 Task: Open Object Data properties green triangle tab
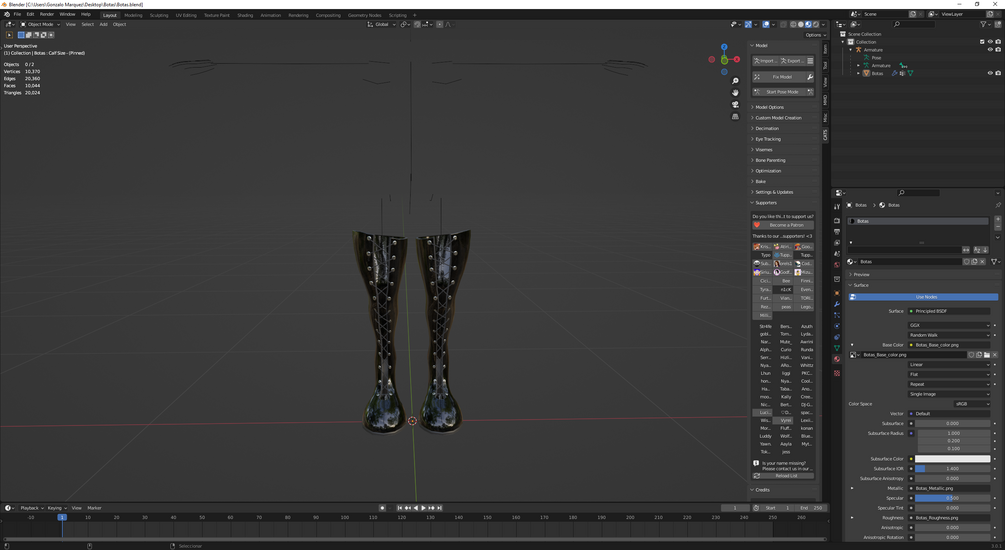point(836,348)
